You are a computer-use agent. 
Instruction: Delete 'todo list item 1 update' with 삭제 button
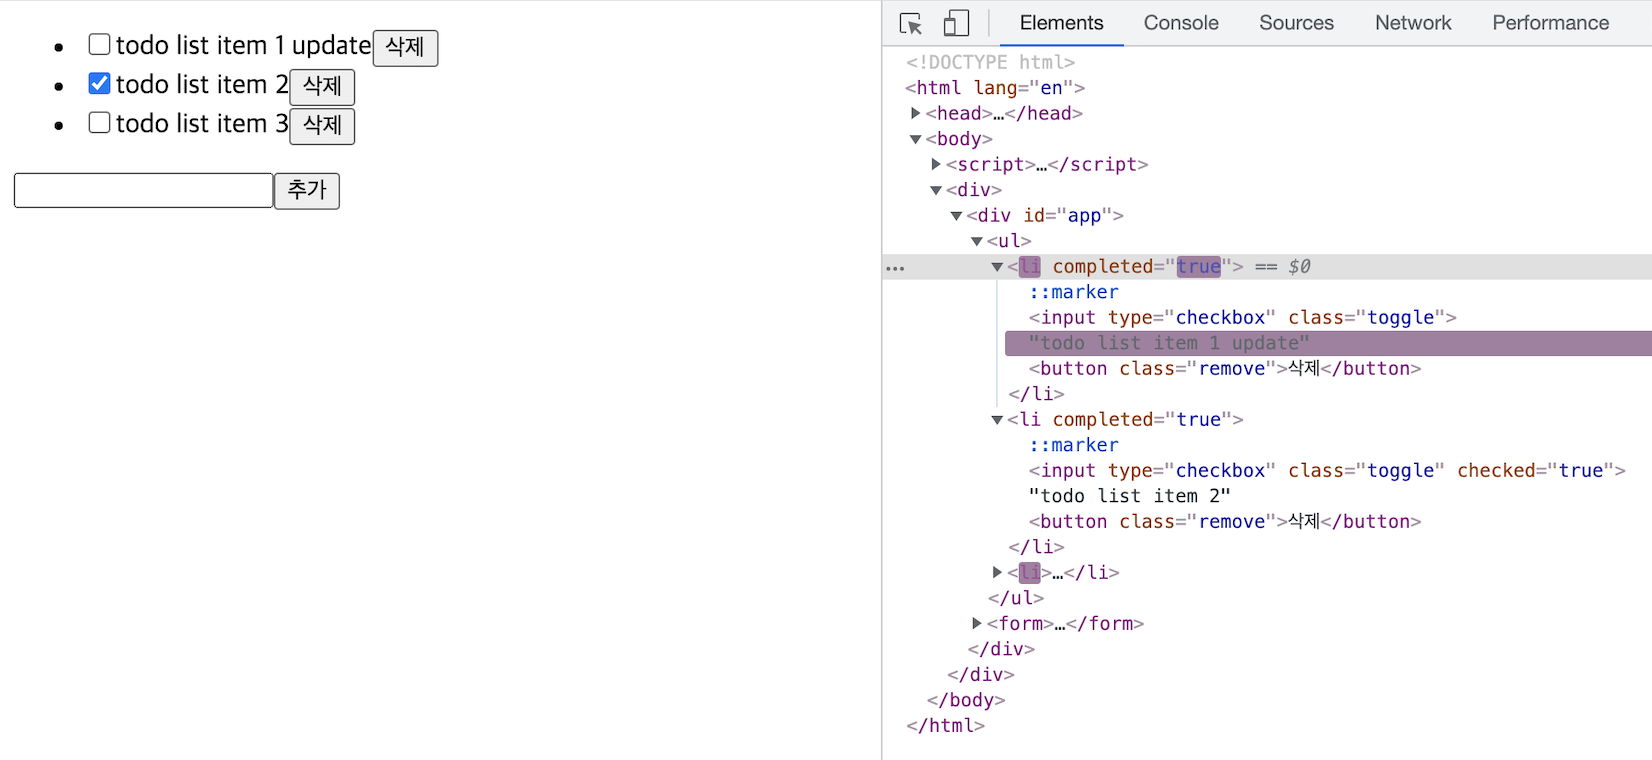405,47
